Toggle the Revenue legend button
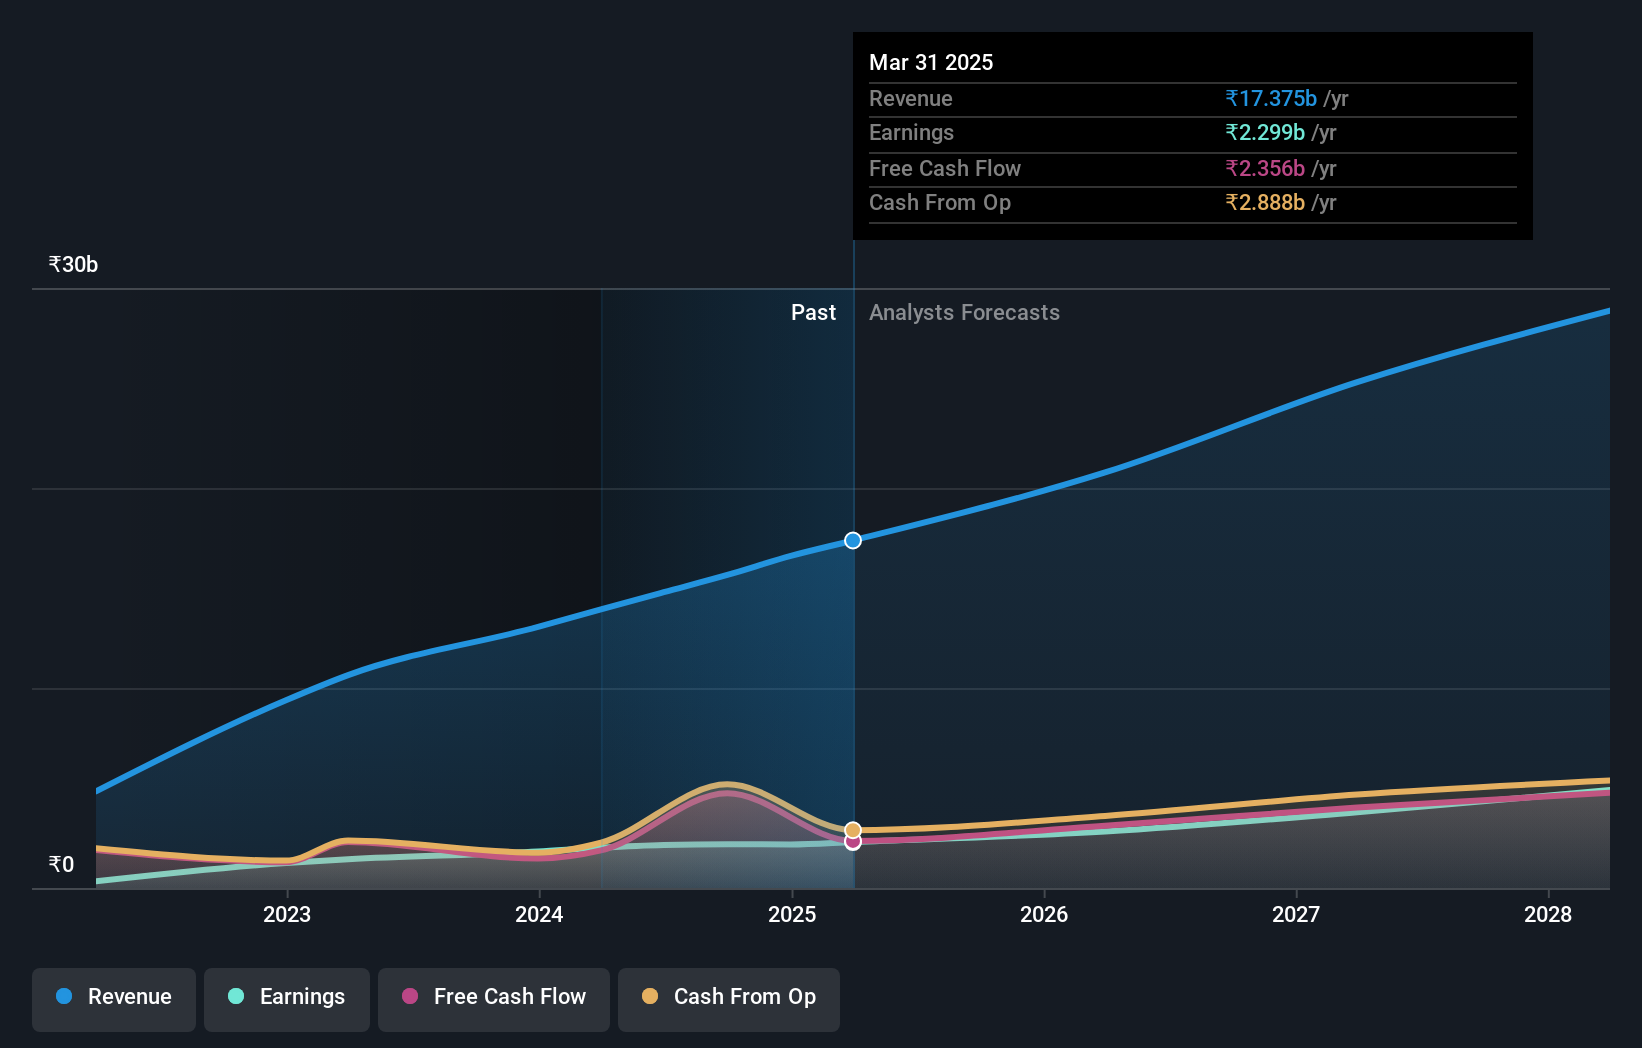The width and height of the screenshot is (1642, 1048). coord(114,999)
